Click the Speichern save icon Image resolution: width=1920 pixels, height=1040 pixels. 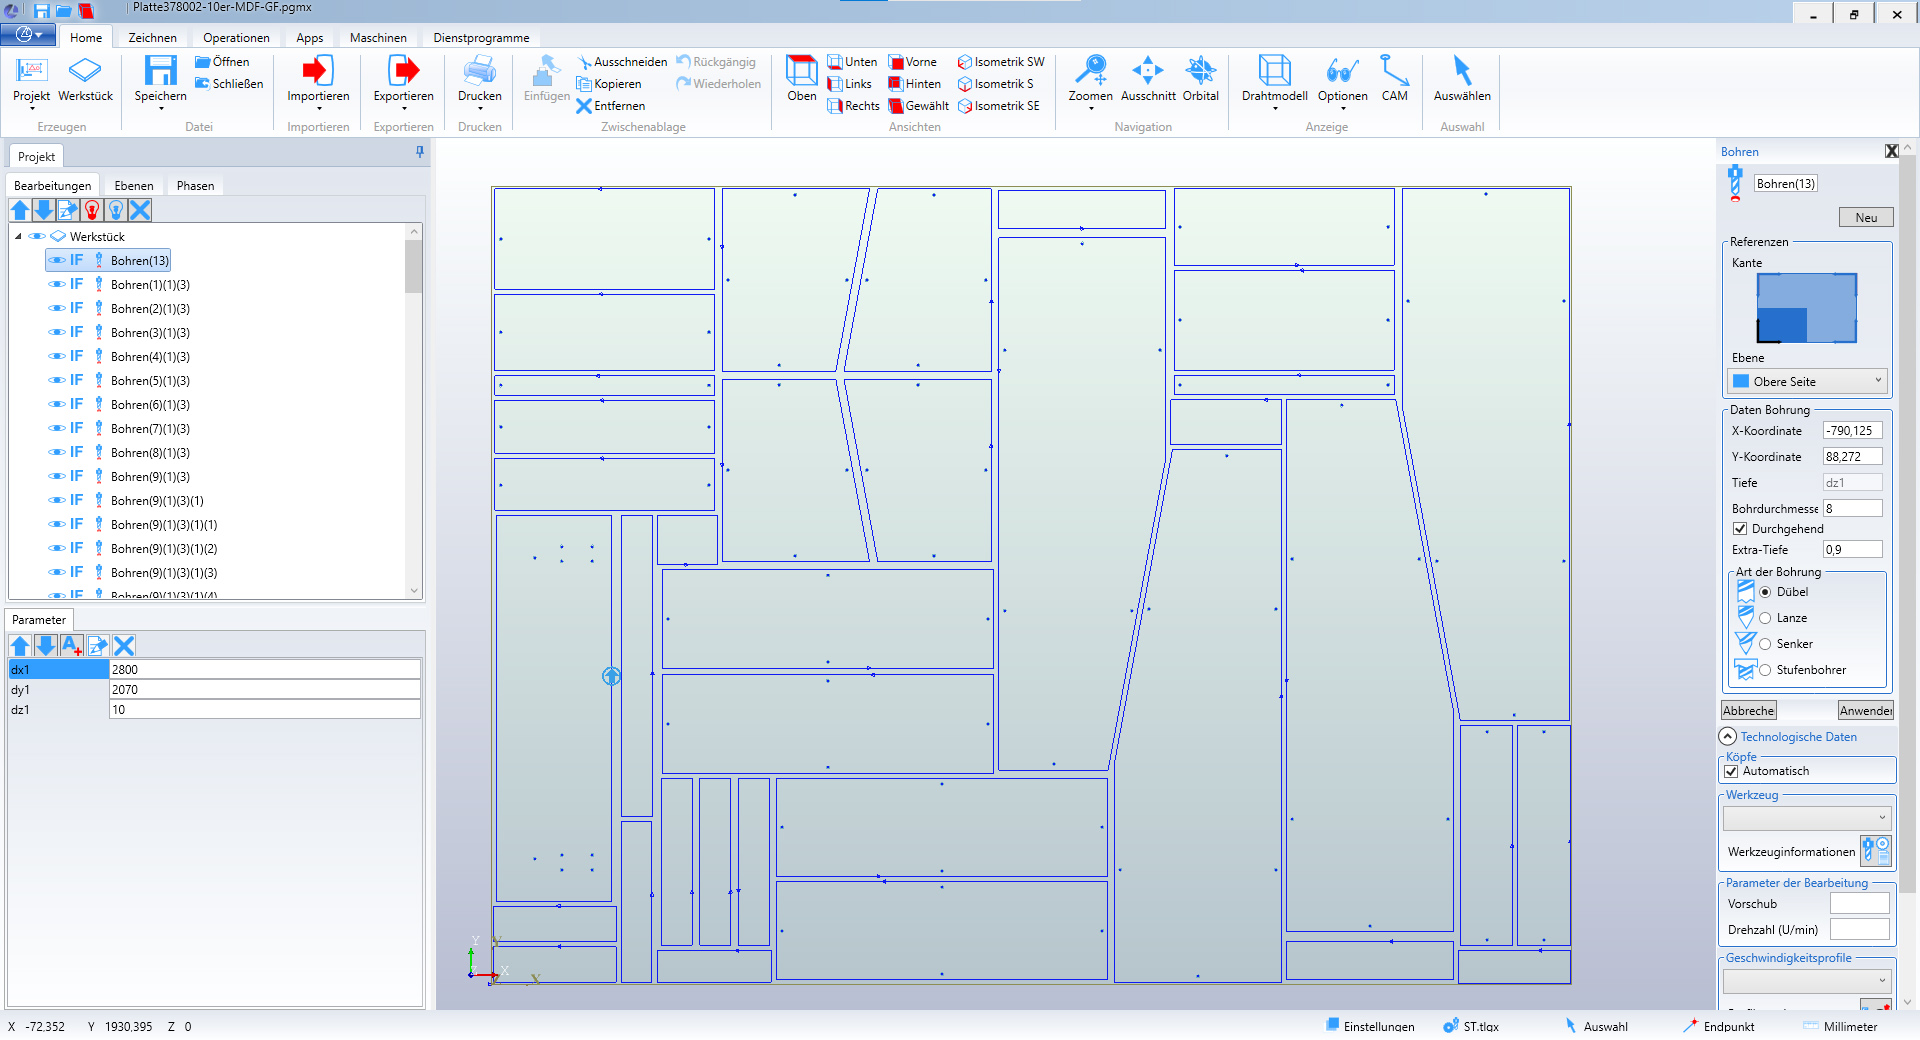(160, 72)
